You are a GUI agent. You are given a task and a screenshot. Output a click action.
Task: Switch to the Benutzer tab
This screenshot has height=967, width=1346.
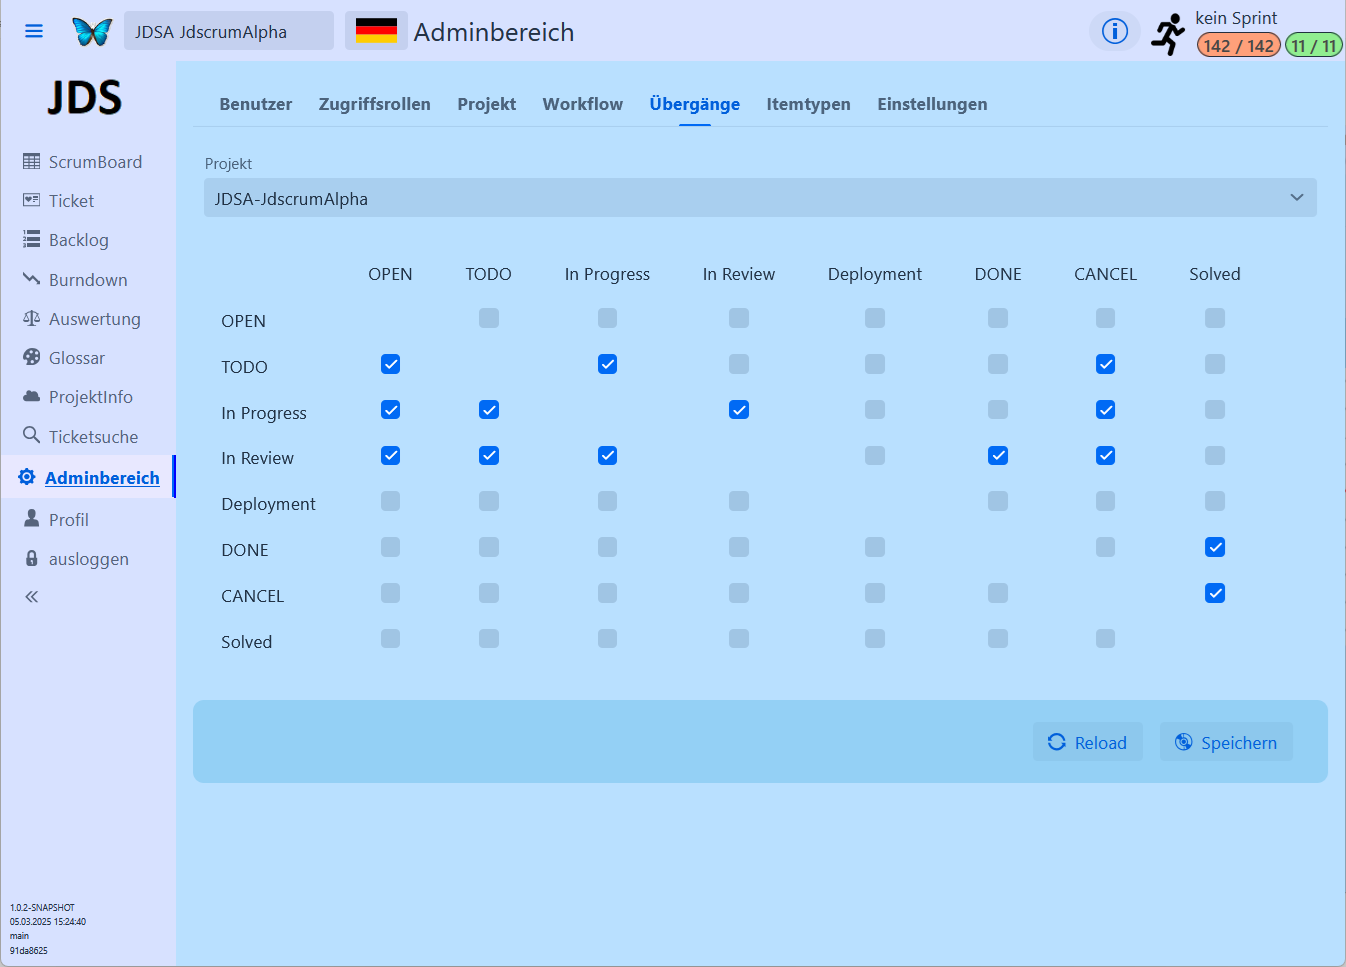(x=256, y=104)
